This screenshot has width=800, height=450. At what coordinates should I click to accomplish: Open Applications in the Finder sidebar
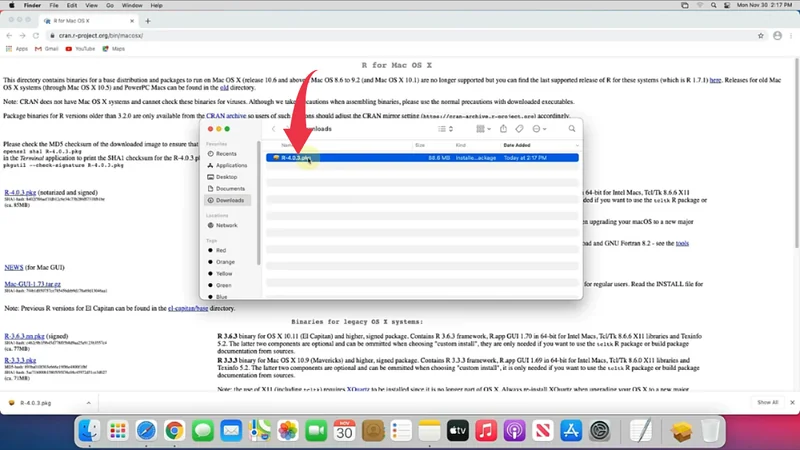[231, 165]
